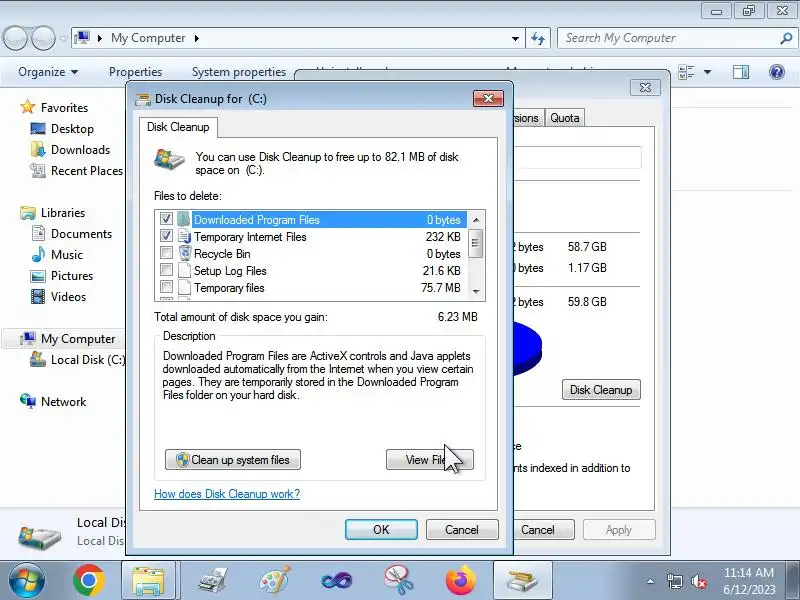
Task: Open Explorer help icon
Action: click(777, 72)
